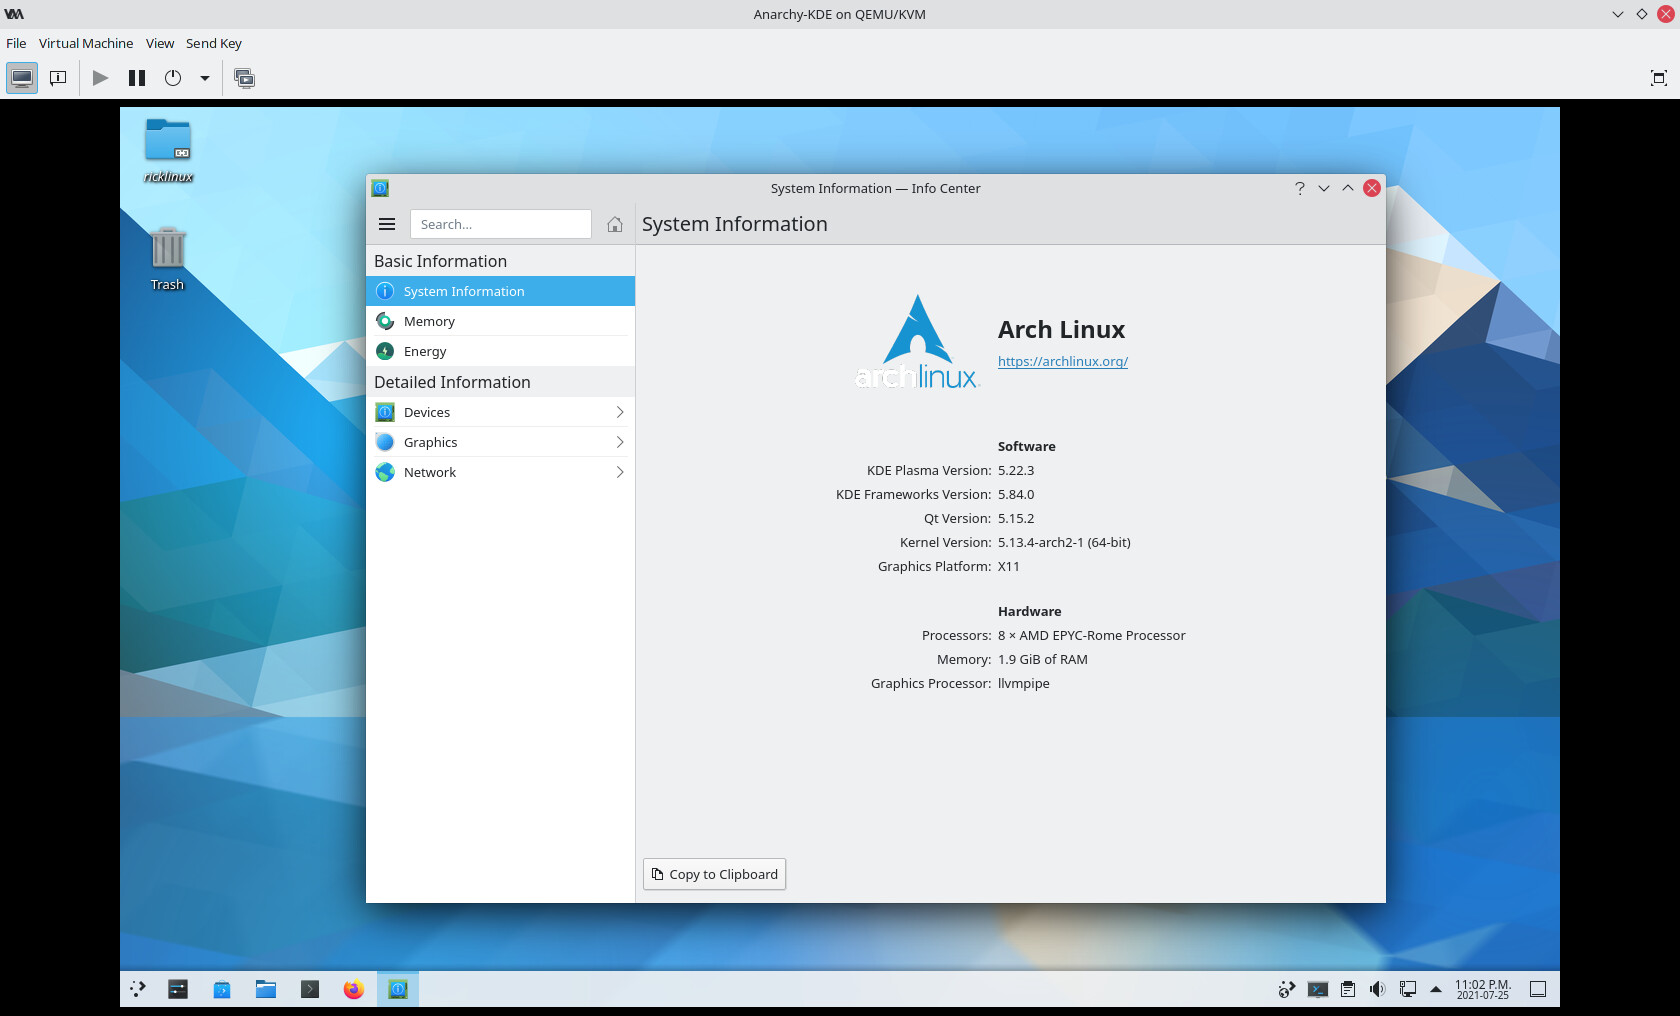Click the virt-manager logo in title bar
The height and width of the screenshot is (1016, 1680).
(14, 14)
